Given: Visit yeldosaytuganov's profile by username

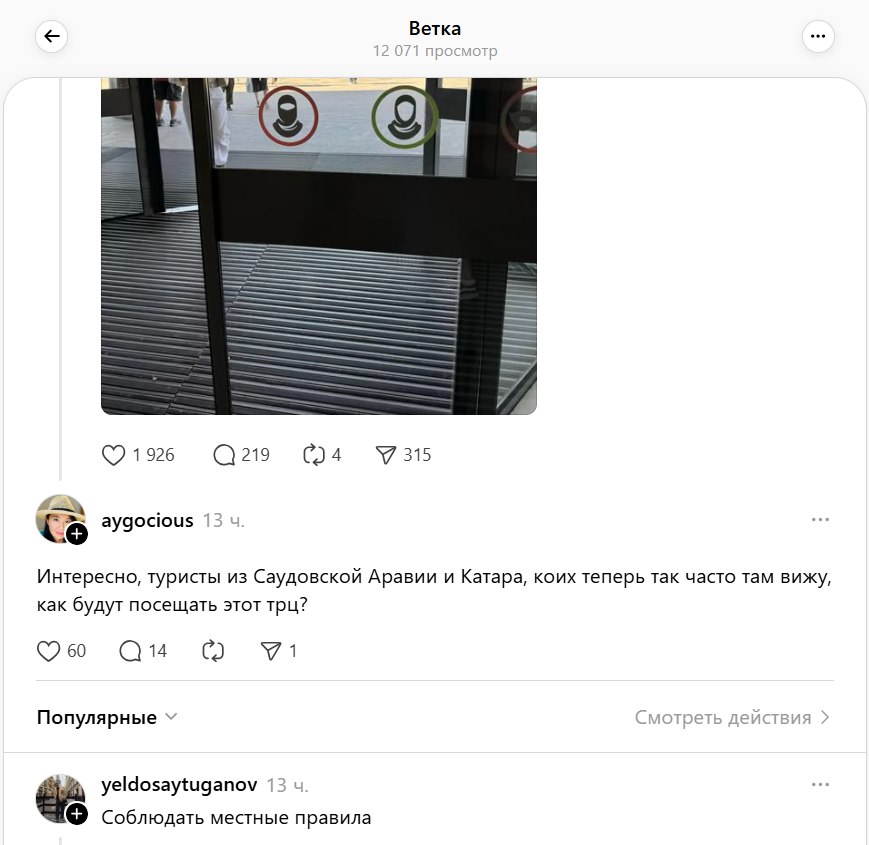Looking at the screenshot, I should (x=179, y=785).
